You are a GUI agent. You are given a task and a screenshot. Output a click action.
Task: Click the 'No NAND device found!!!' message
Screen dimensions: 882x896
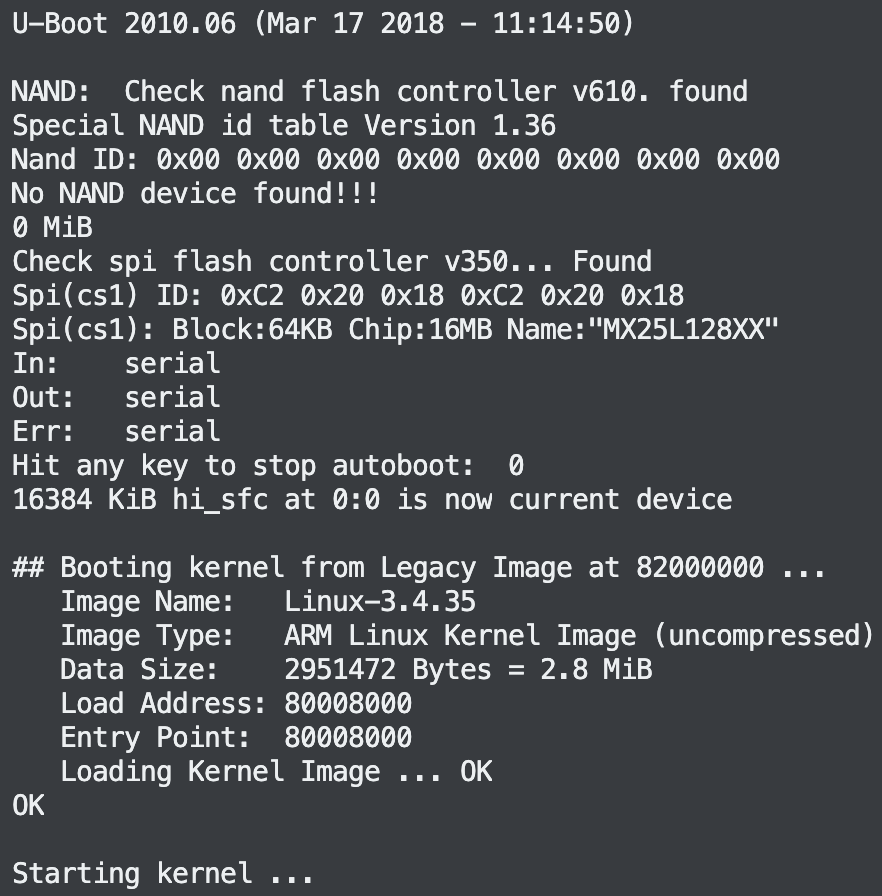click(x=195, y=193)
